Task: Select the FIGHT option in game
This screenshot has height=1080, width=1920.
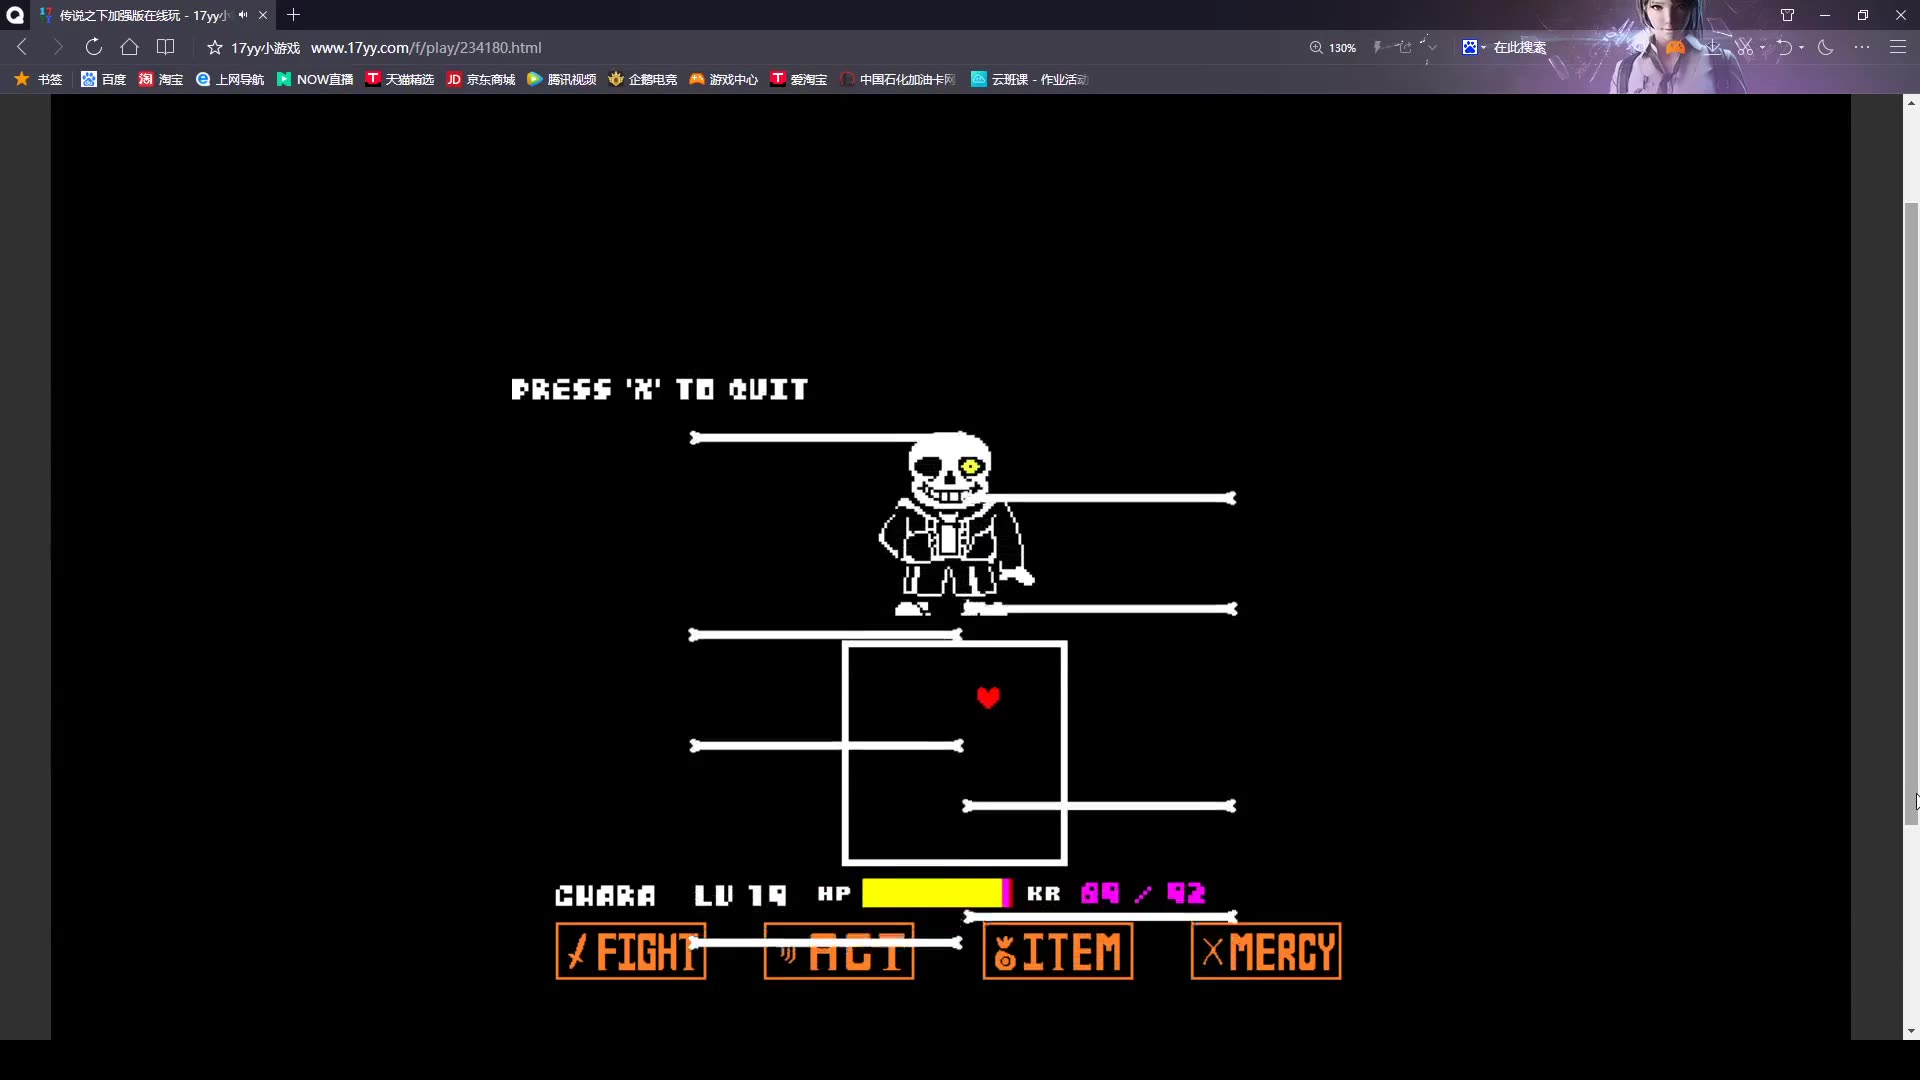Action: [x=630, y=951]
